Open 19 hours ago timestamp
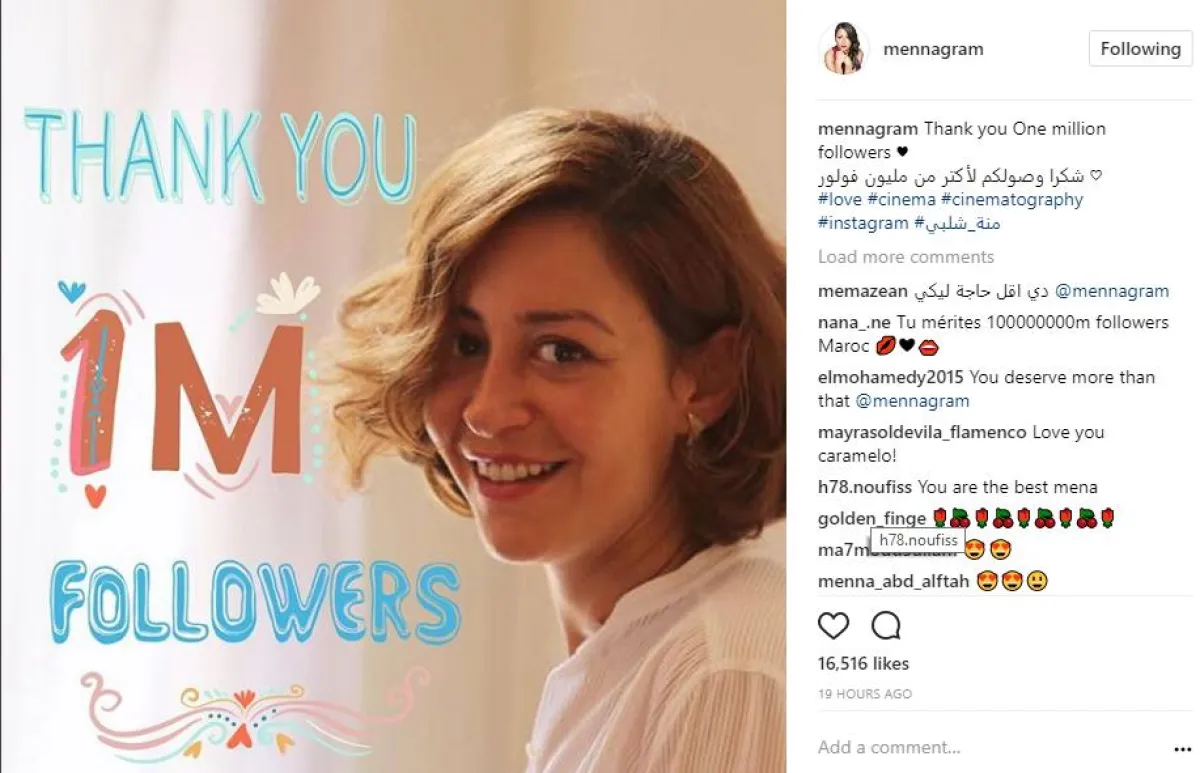 (x=865, y=694)
